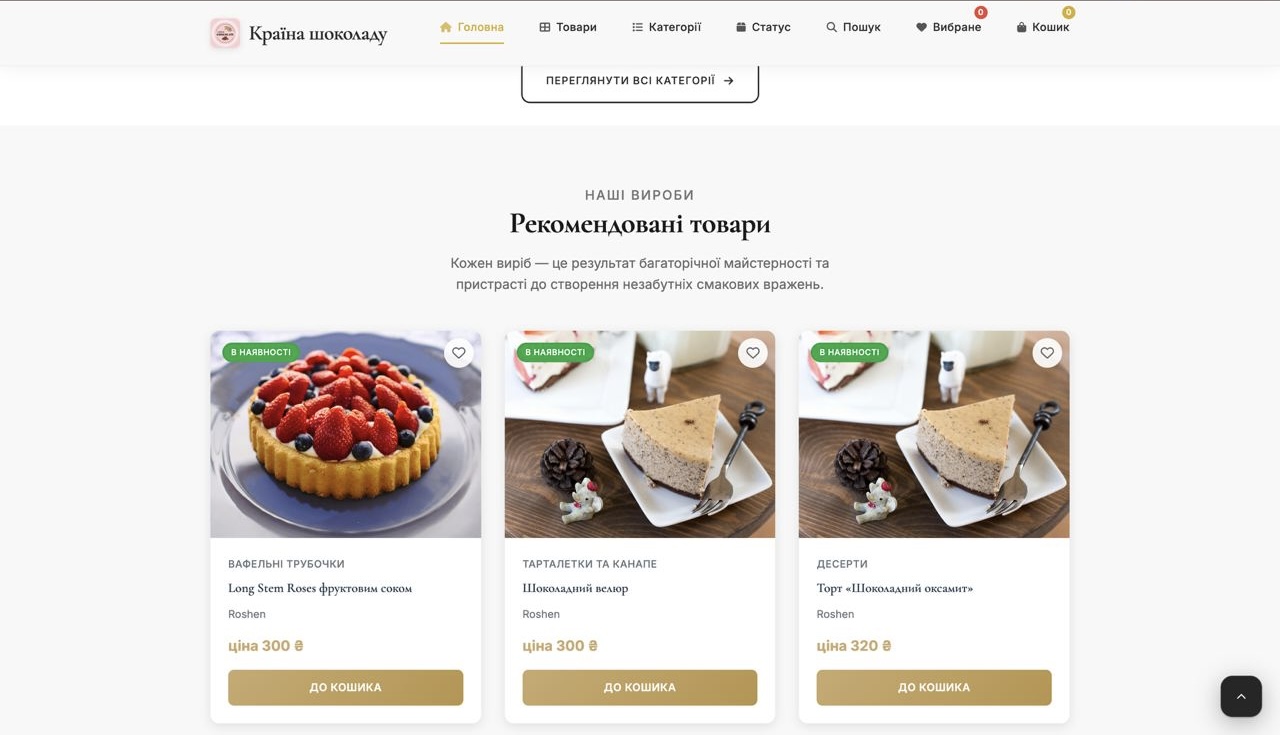Open favorites via the heart icon in header
The height and width of the screenshot is (735, 1280).
click(920, 27)
